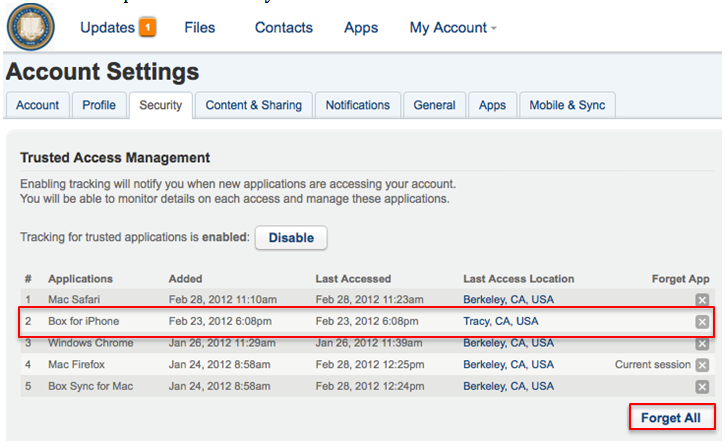Screen dimensions: 727x444
Task: Click the Applications column header
Action: (80, 279)
